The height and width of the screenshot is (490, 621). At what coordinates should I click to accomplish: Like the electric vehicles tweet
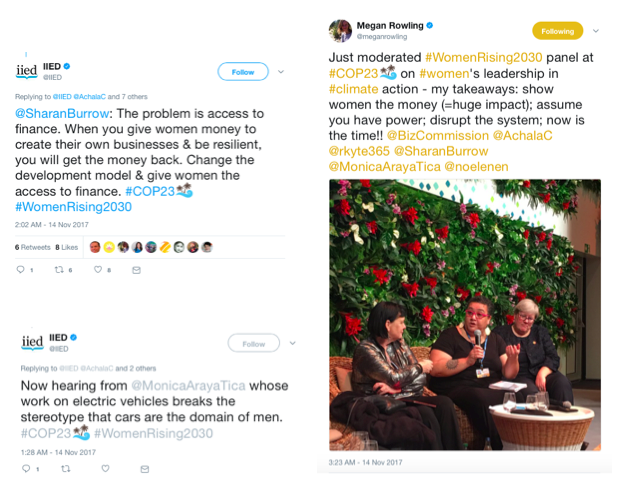[x=105, y=469]
